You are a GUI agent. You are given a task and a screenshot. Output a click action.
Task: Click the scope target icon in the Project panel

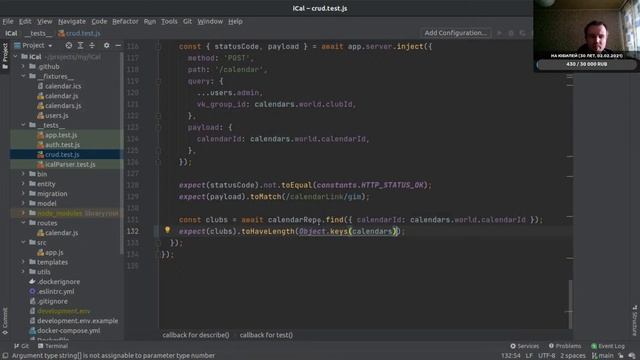[69, 45]
